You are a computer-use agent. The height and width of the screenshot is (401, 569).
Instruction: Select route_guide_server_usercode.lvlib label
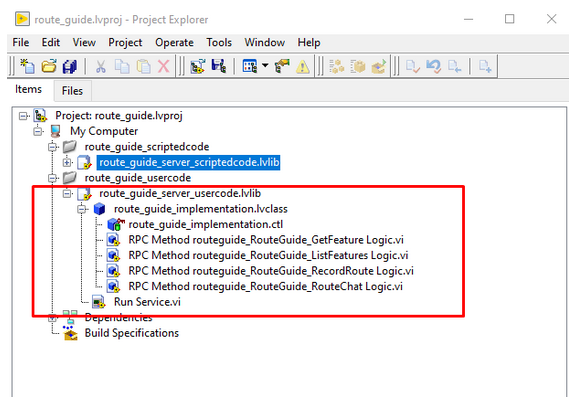180,193
